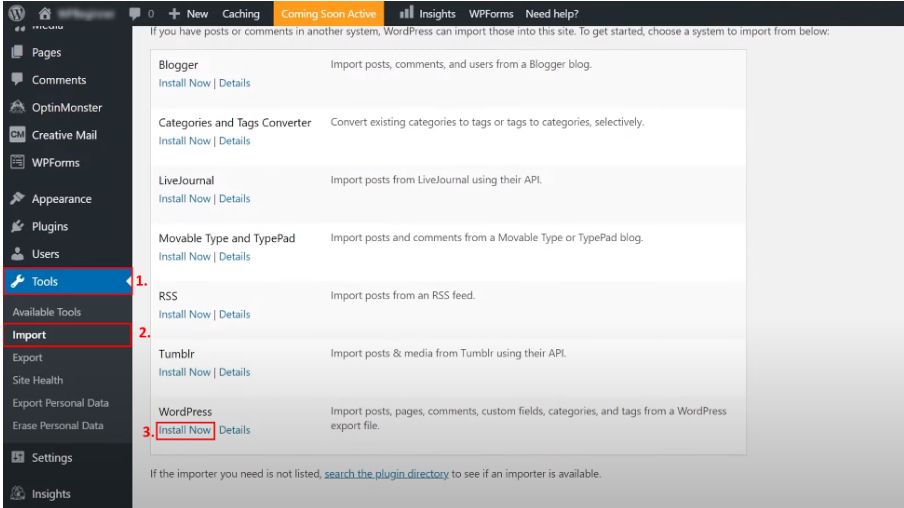The width and height of the screenshot is (904, 508).
Task: Click the Tumblr importer title
Action: tap(176, 354)
